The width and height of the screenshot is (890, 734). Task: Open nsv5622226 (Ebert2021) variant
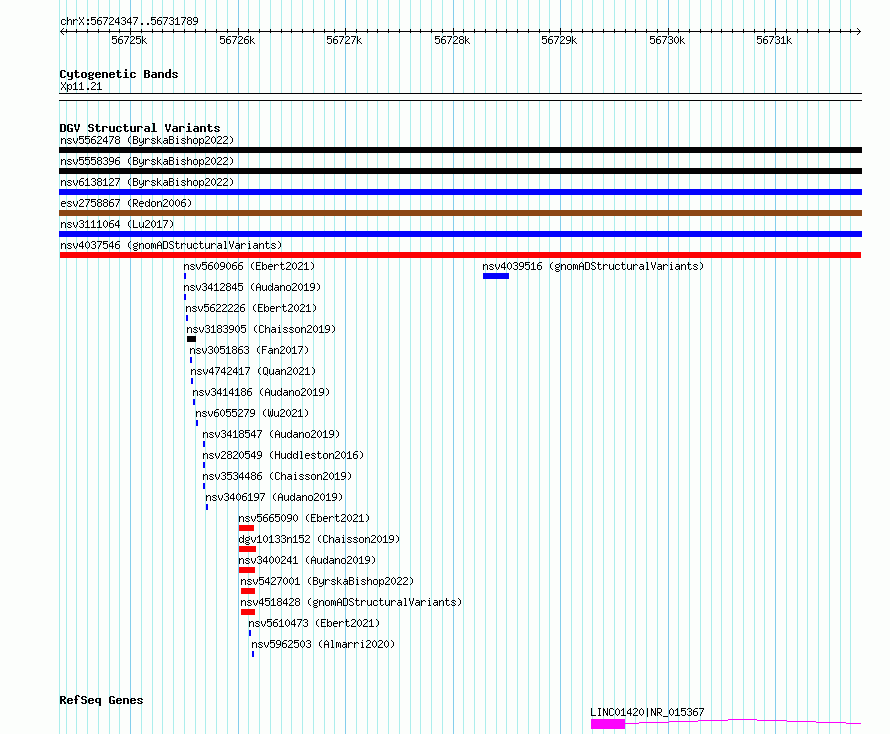[251, 308]
